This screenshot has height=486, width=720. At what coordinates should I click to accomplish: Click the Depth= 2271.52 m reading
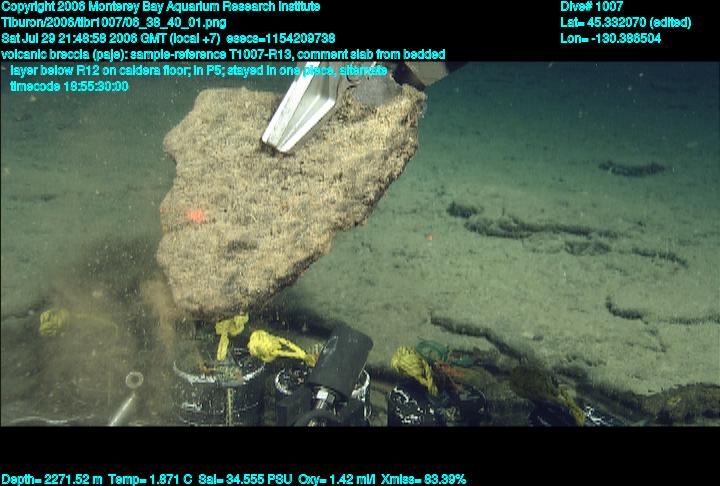pos(52,479)
